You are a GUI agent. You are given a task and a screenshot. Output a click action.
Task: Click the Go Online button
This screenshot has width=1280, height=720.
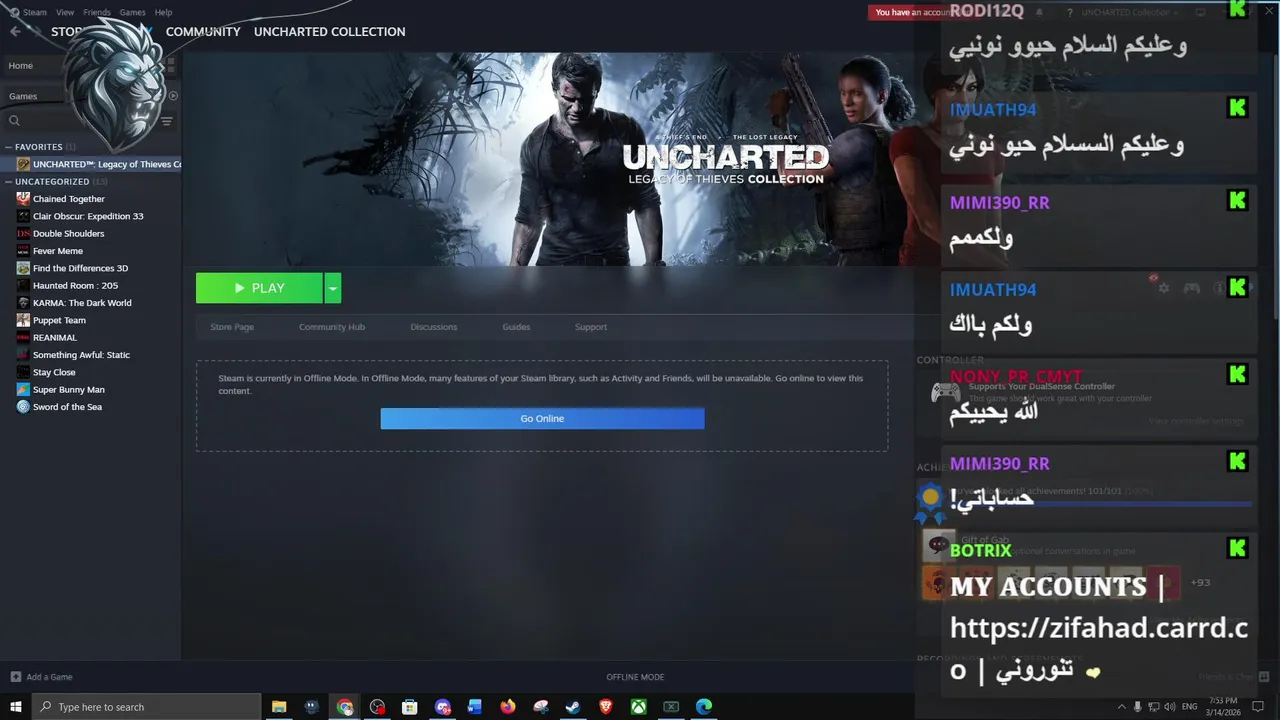pos(542,418)
